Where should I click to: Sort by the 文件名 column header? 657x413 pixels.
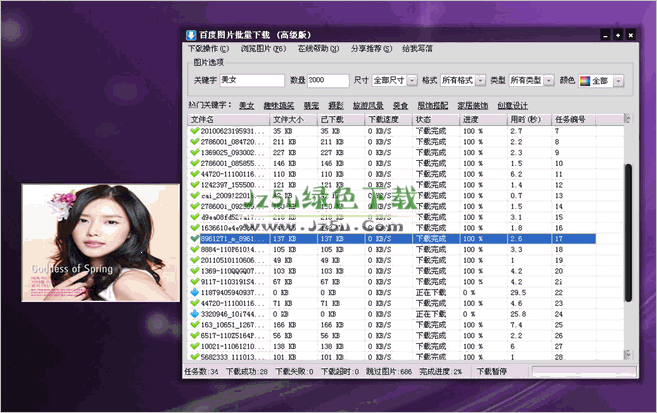click(x=228, y=120)
